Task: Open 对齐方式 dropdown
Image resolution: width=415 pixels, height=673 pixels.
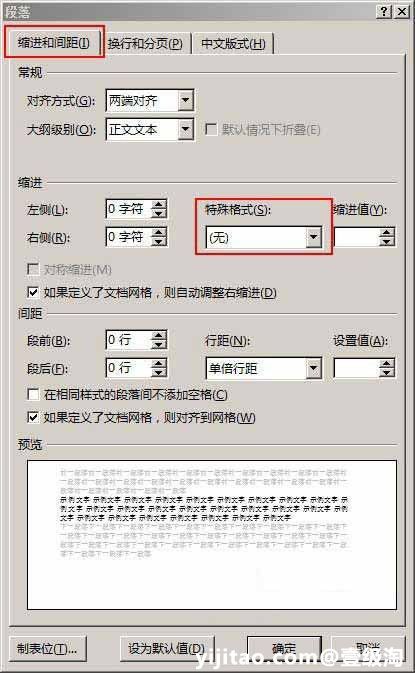Action: coord(185,101)
